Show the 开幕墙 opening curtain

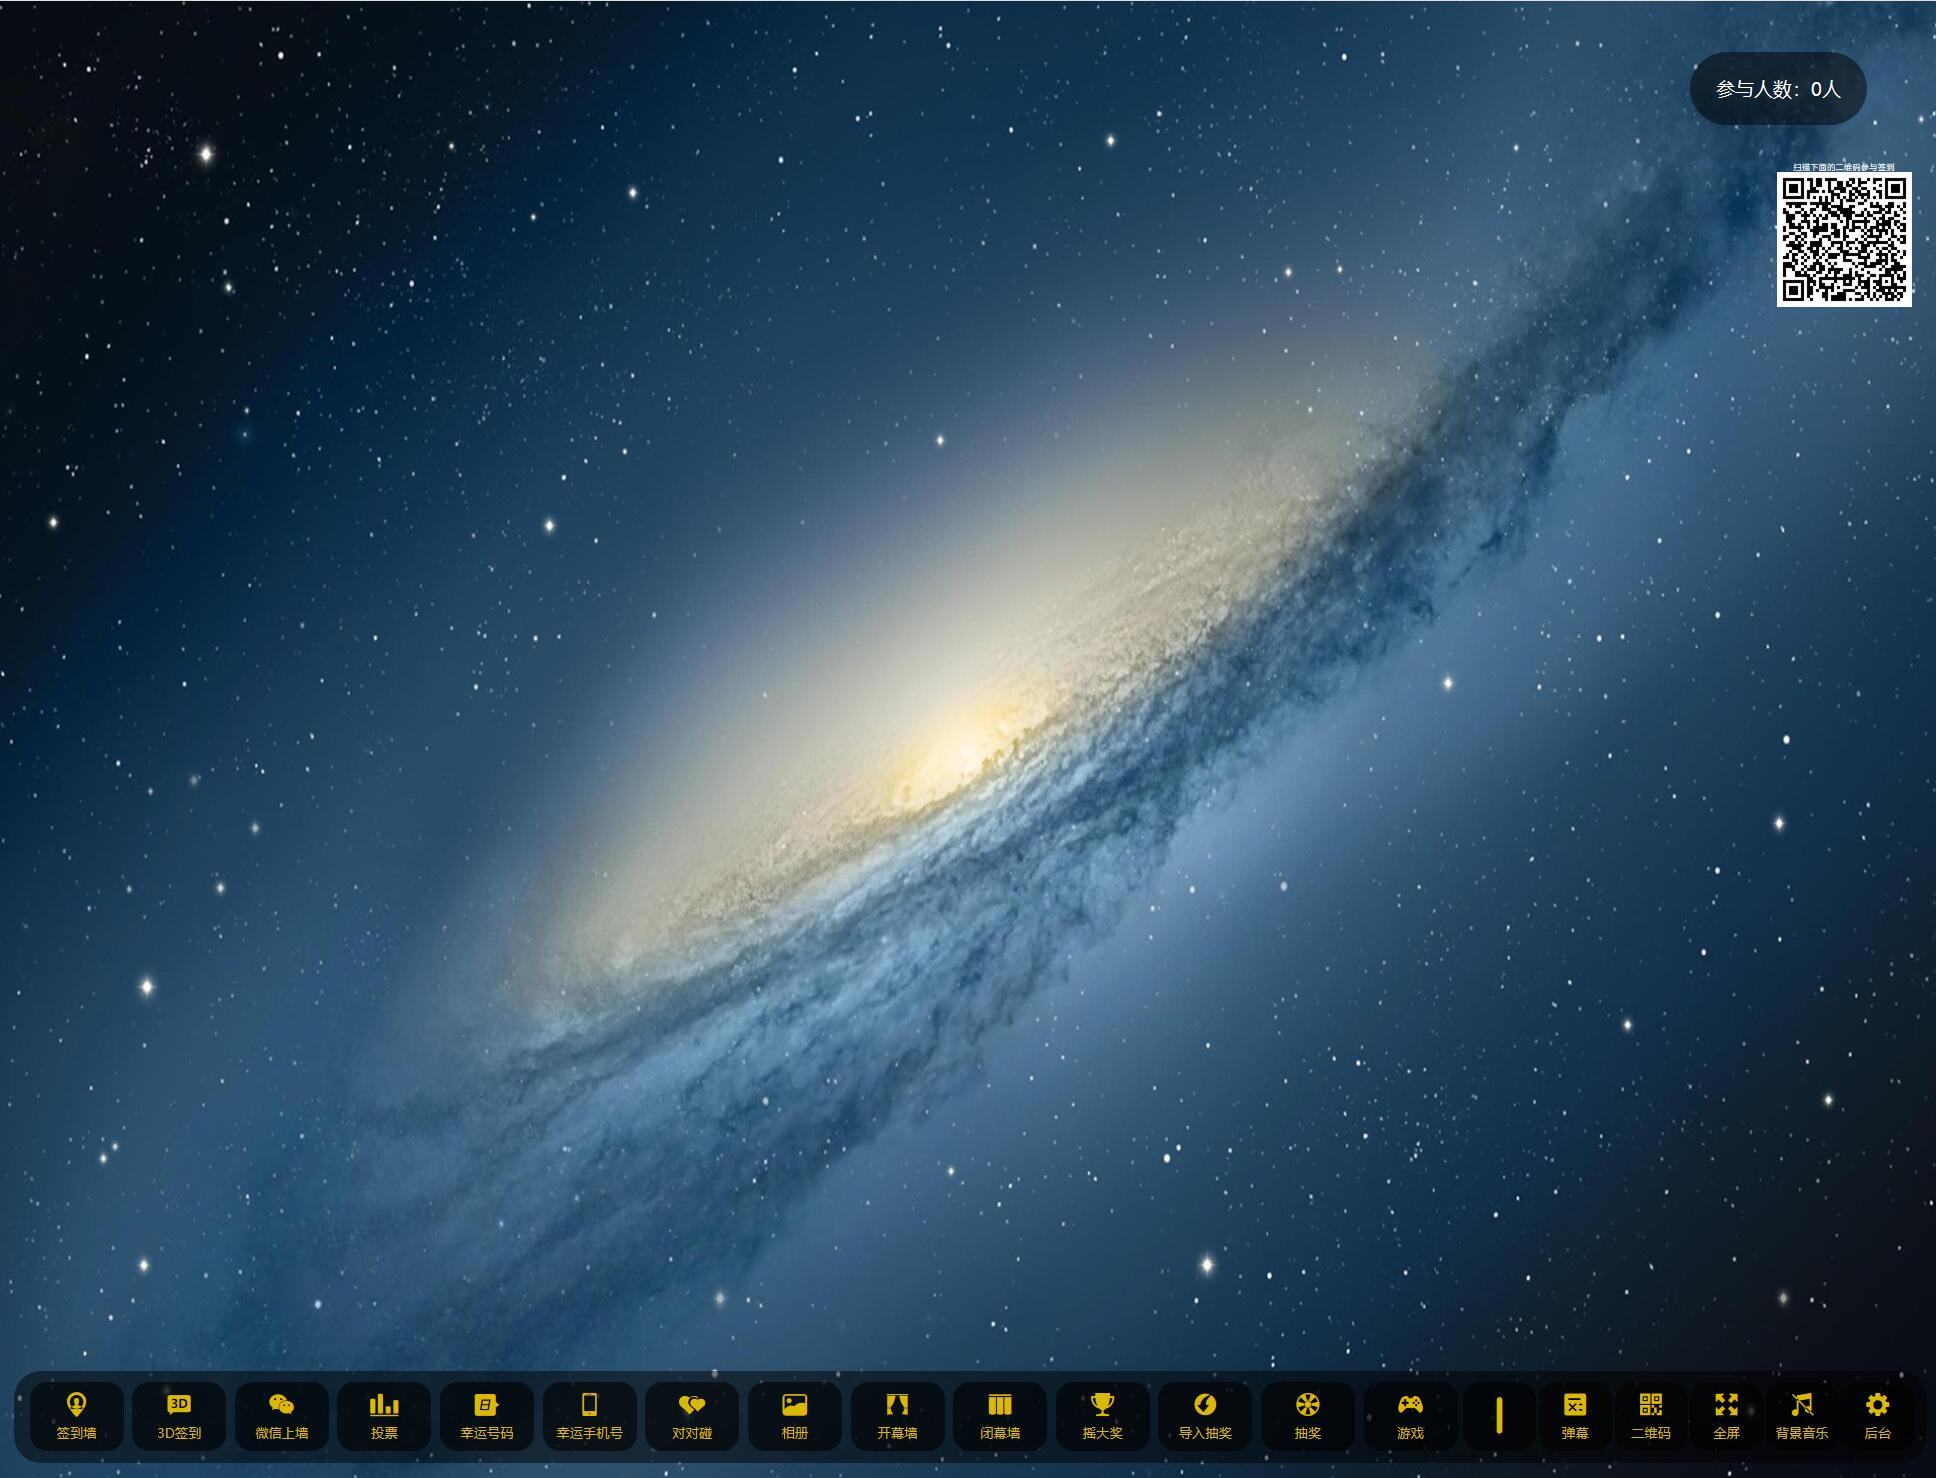[x=898, y=1416]
